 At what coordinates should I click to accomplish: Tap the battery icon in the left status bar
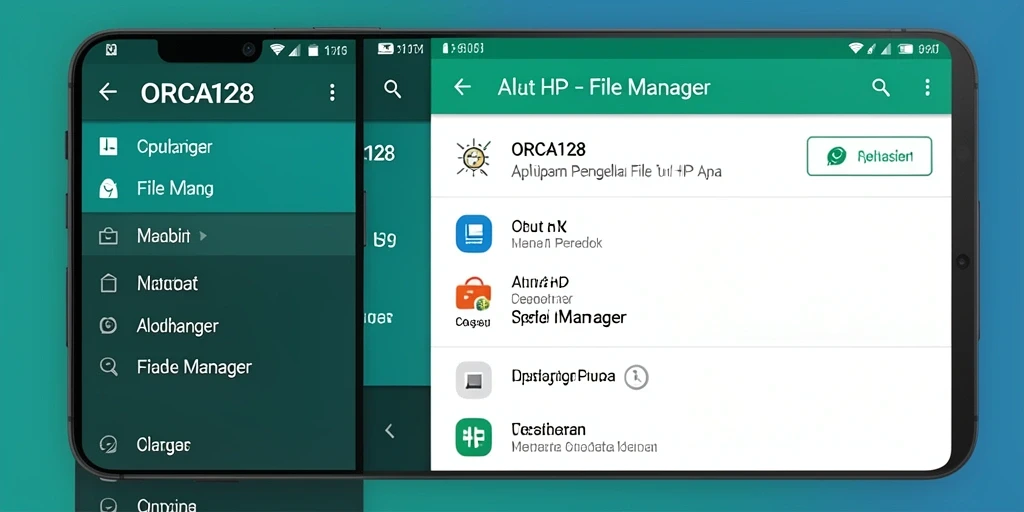click(x=313, y=50)
